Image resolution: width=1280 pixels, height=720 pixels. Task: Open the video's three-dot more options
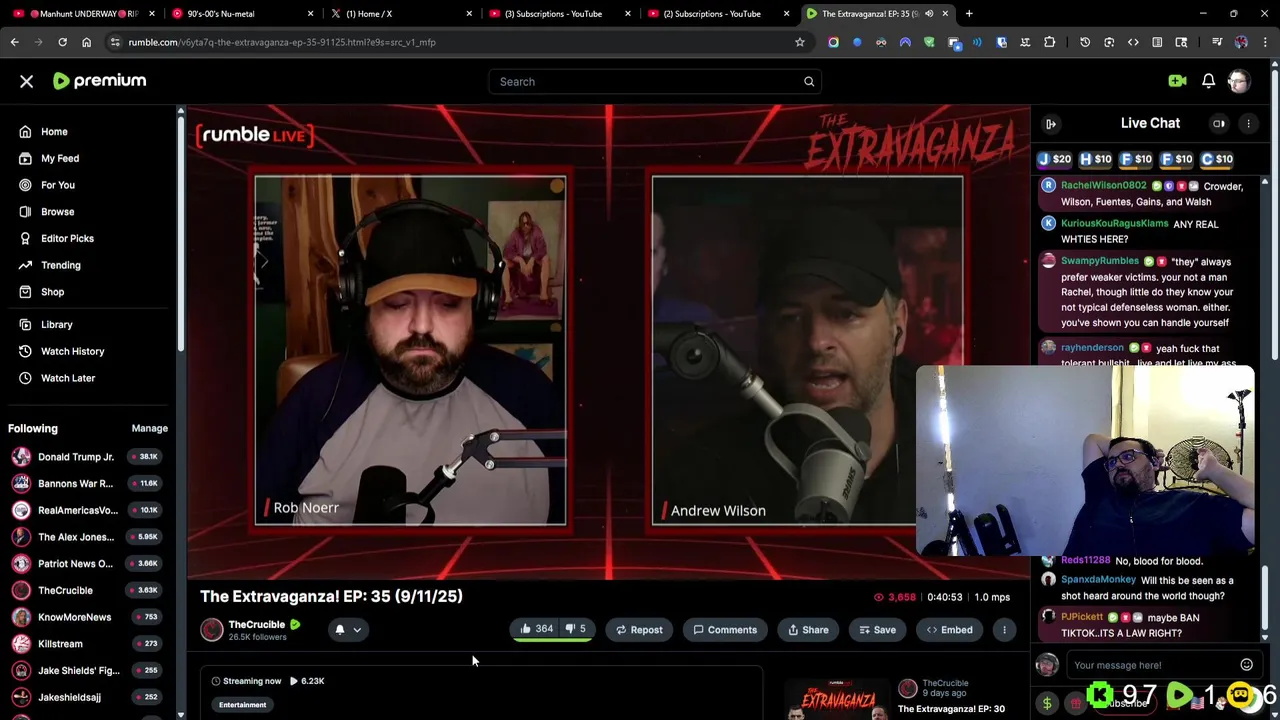coord(1004,630)
